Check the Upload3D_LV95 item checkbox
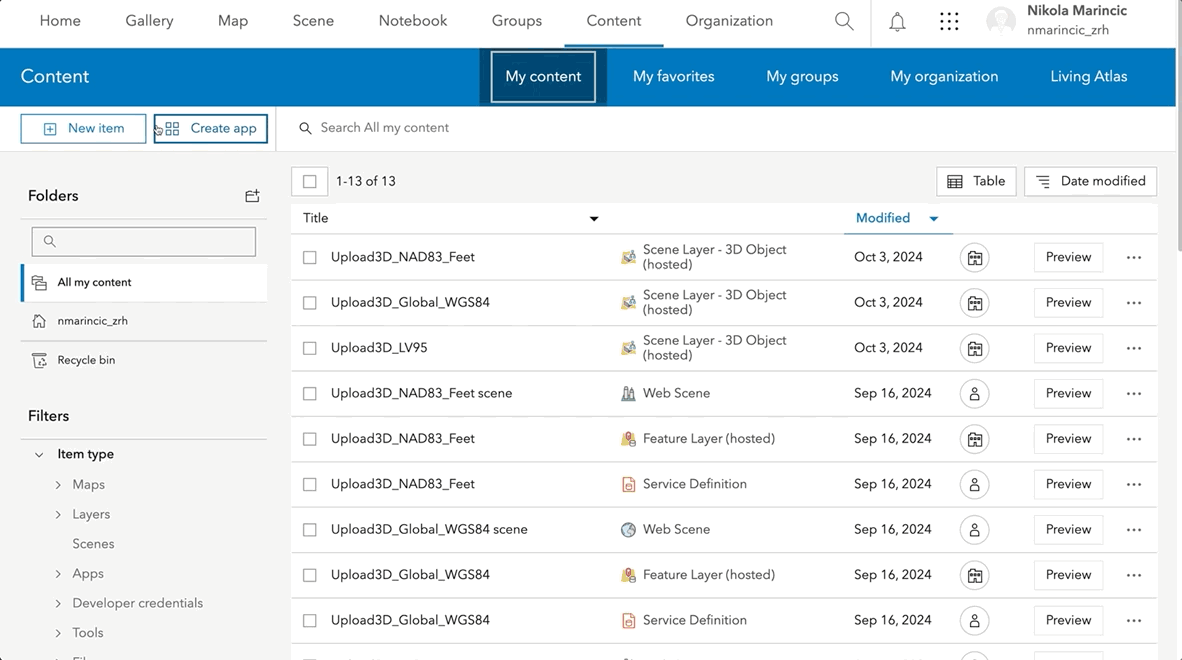Image resolution: width=1182 pixels, height=660 pixels. pos(310,348)
